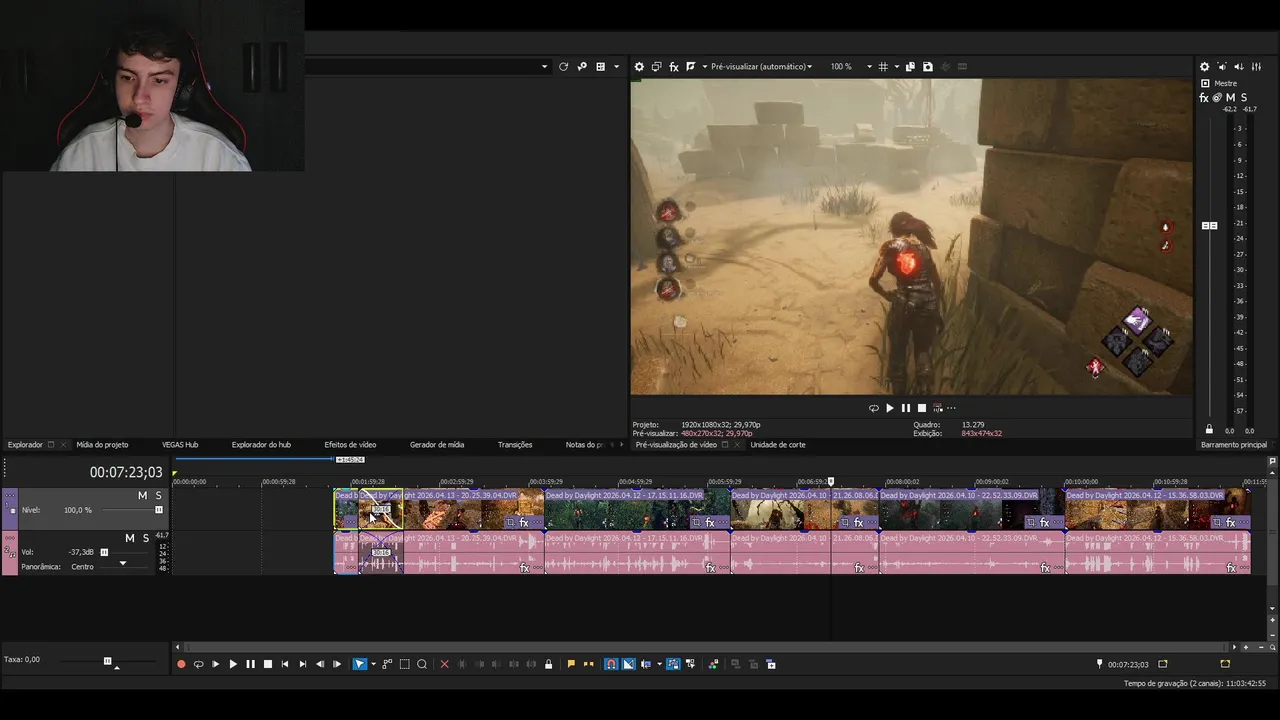Open Split Screen View dropdown arrow

704,67
